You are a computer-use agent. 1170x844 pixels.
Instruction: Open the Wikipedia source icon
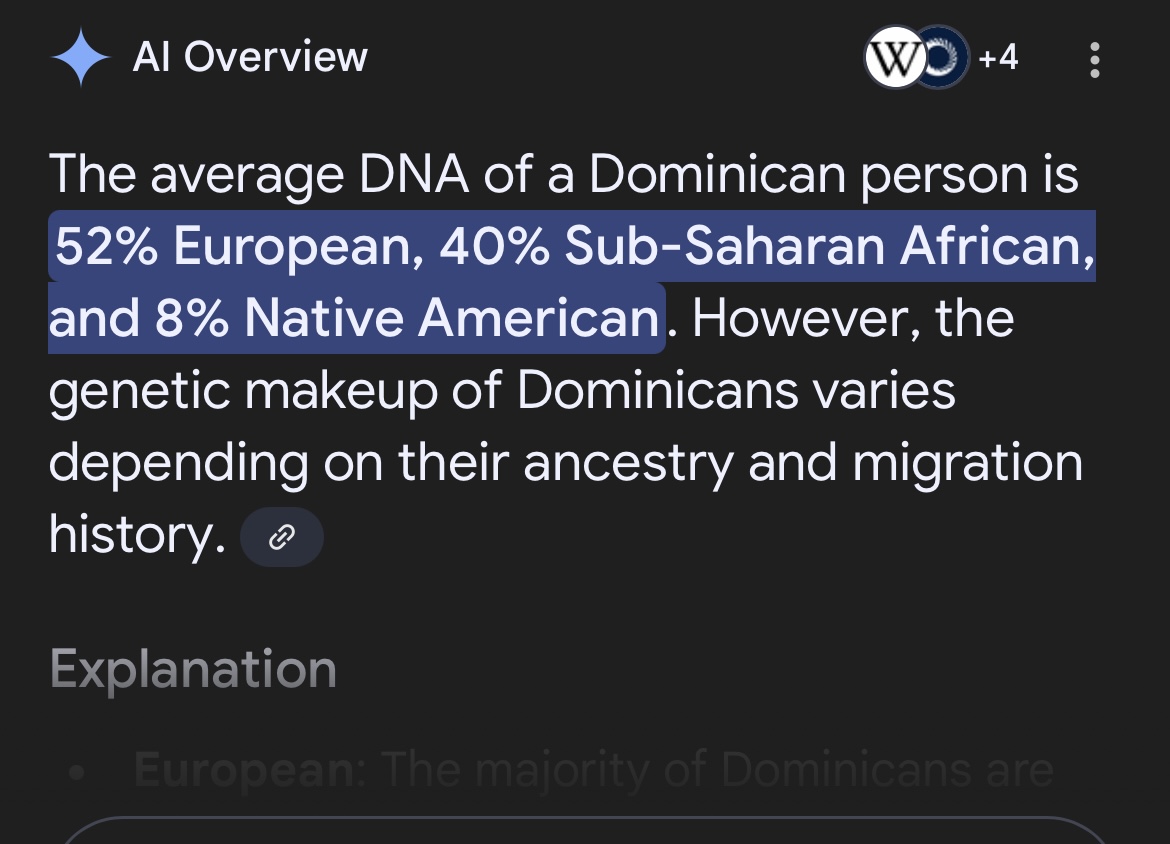(894, 58)
